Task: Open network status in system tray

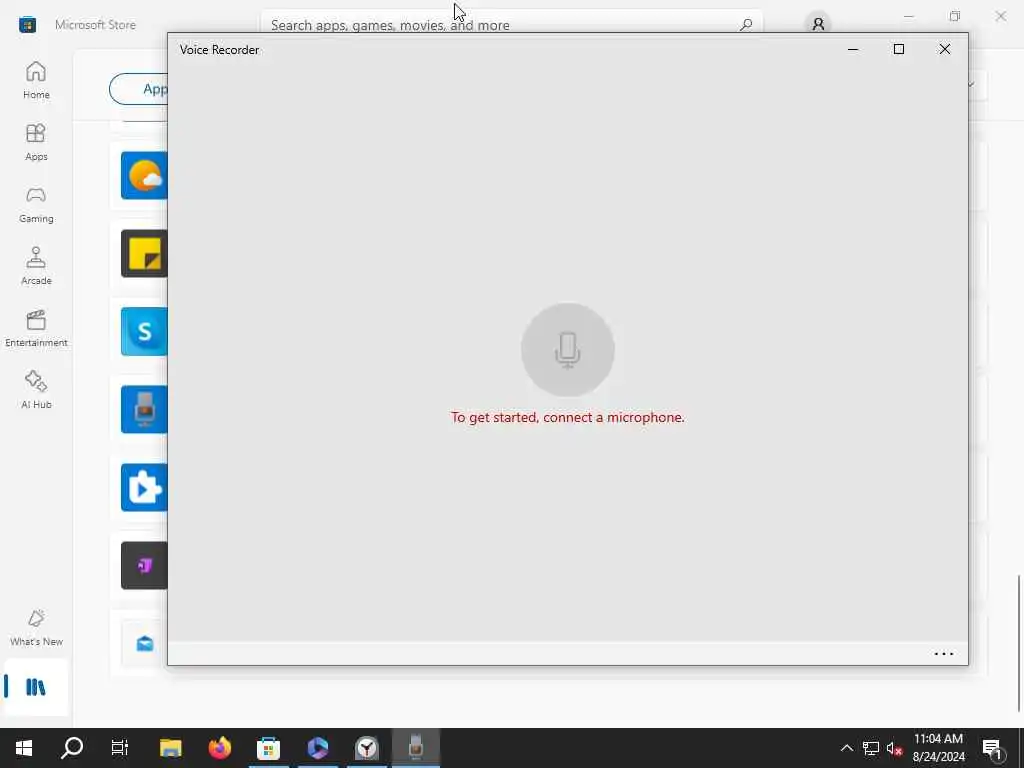Action: 871,748
